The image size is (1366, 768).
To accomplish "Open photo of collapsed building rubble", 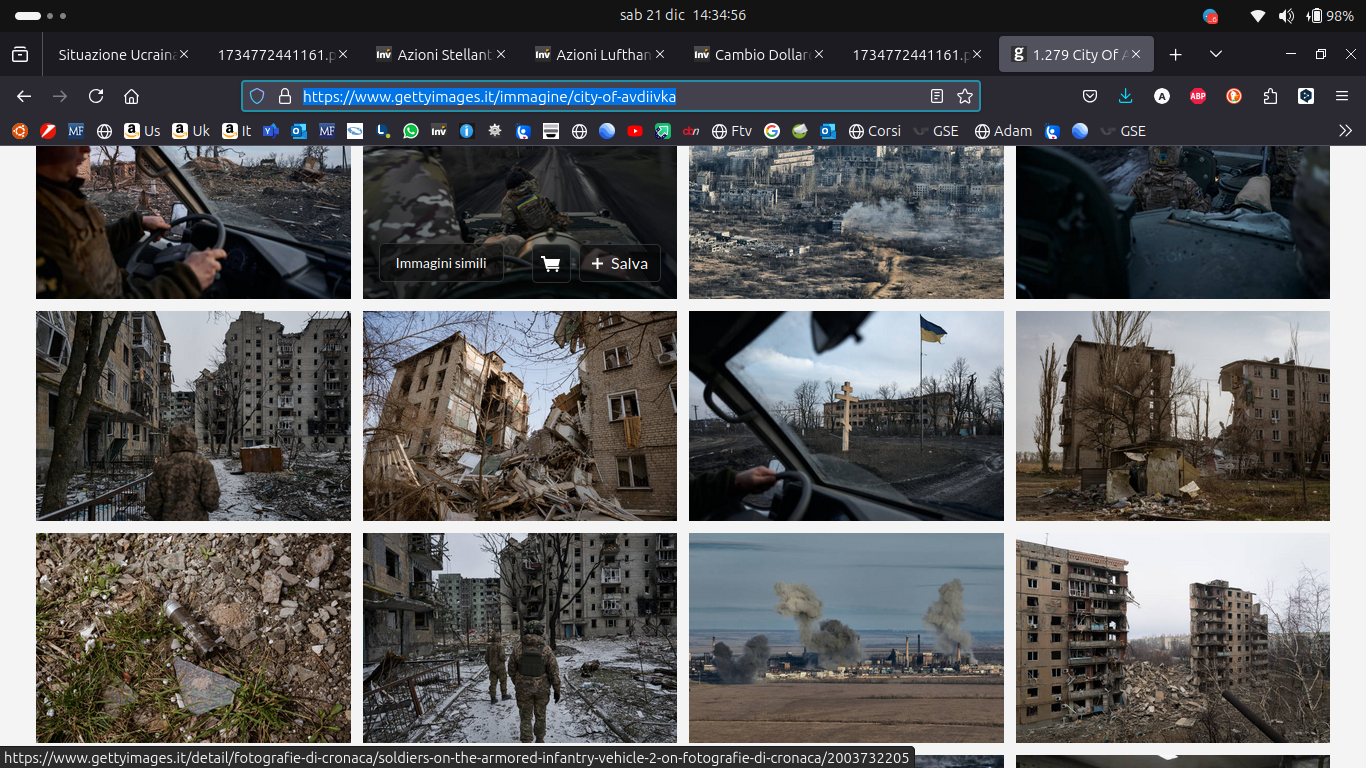I will point(520,416).
